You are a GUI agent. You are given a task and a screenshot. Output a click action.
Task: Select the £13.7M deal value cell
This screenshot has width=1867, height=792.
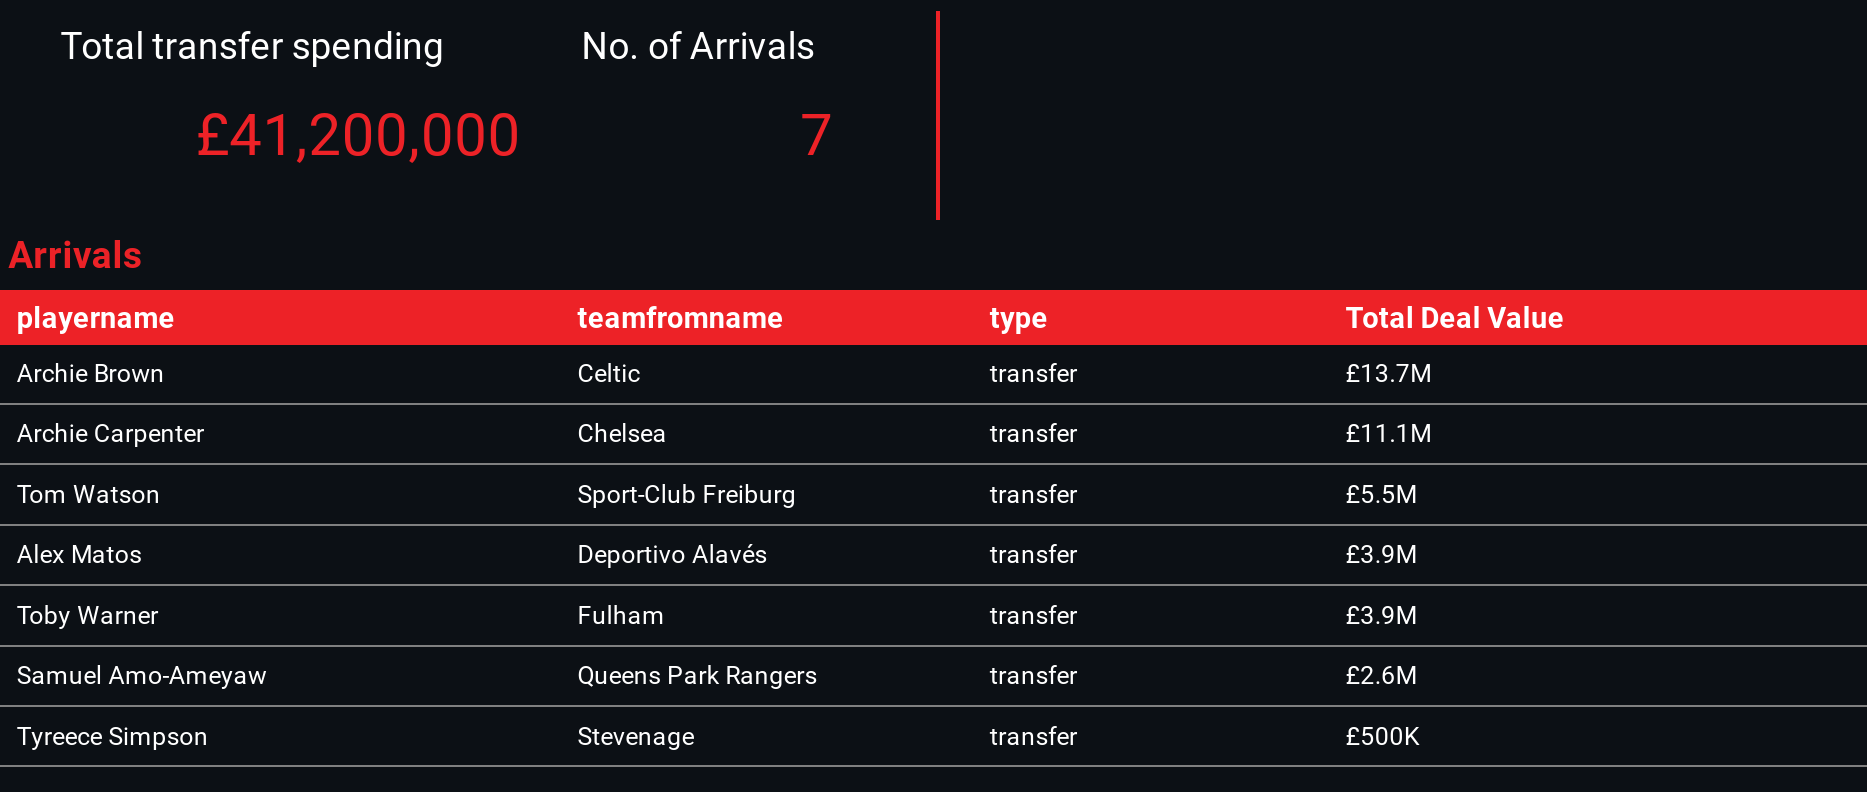pos(1388,374)
